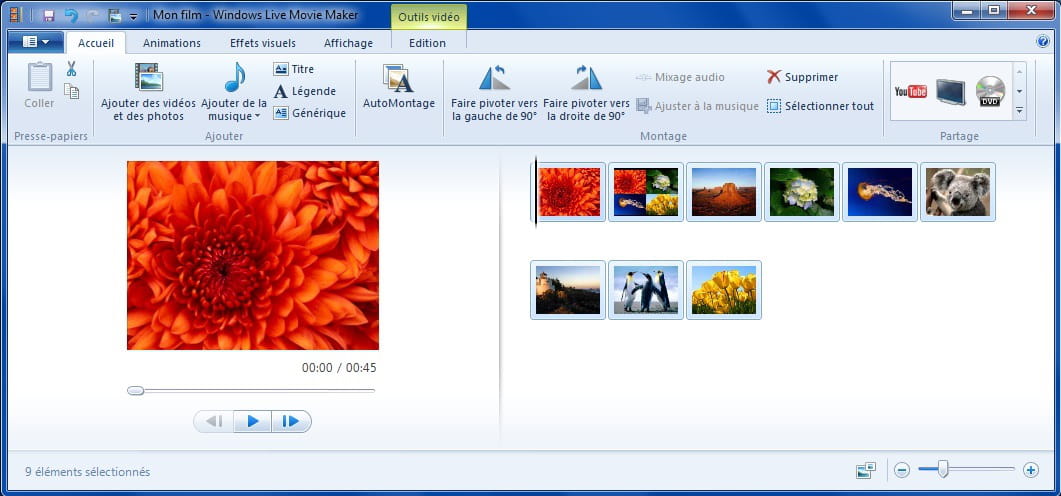1061x496 pixels.
Task: Add videos and photos (Ajouter des vidéos)
Action: click(x=148, y=93)
